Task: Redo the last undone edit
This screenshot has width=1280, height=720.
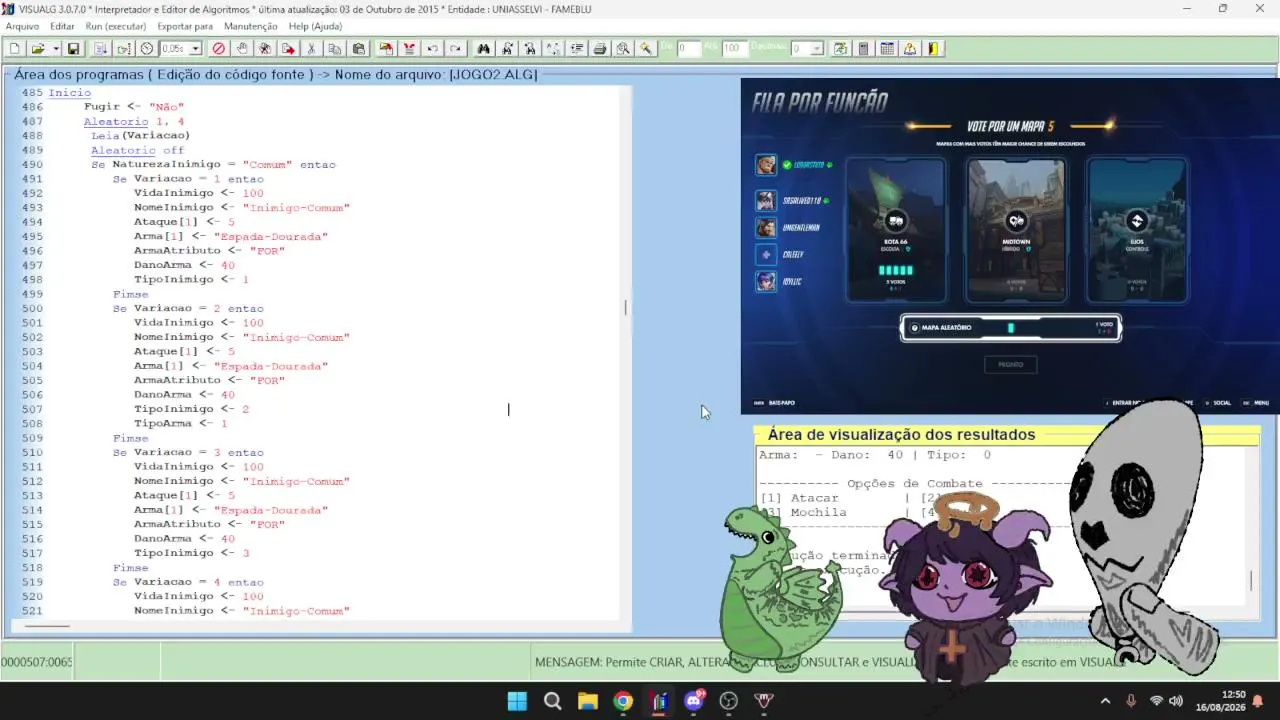Action: click(456, 48)
